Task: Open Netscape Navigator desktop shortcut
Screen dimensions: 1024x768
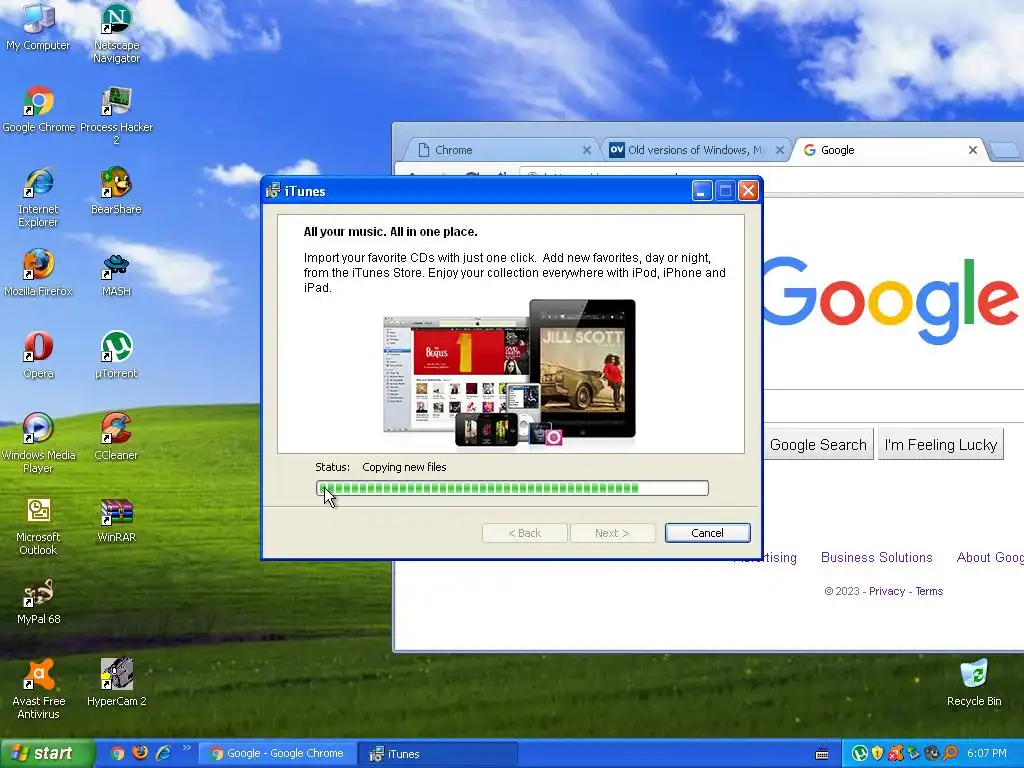Action: coord(116,33)
